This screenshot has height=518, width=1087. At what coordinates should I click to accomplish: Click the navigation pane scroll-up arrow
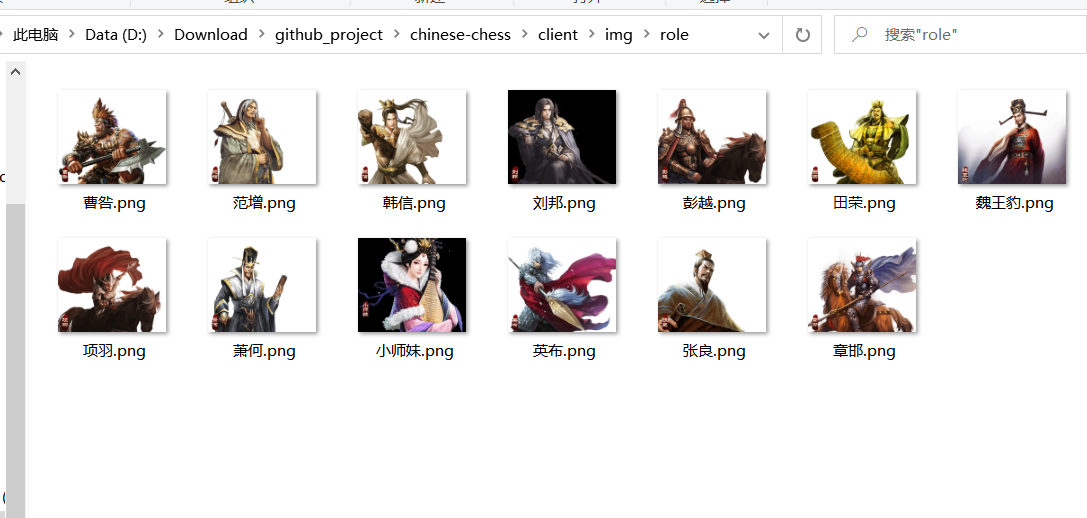pos(16,71)
